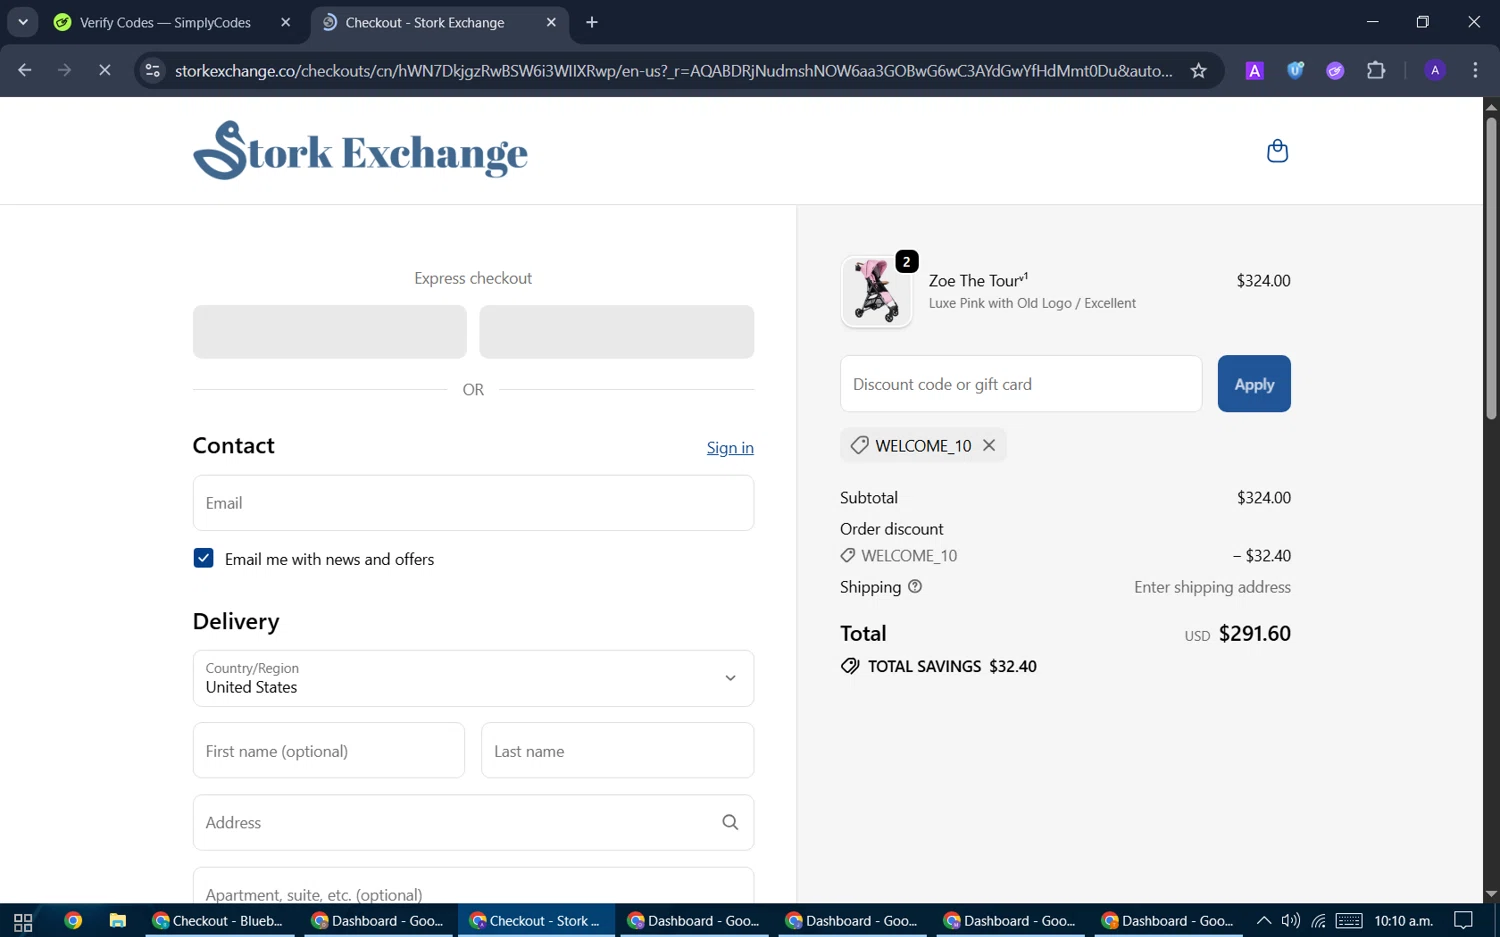Click the first express checkout button
Viewport: 1500px width, 937px height.
(330, 332)
